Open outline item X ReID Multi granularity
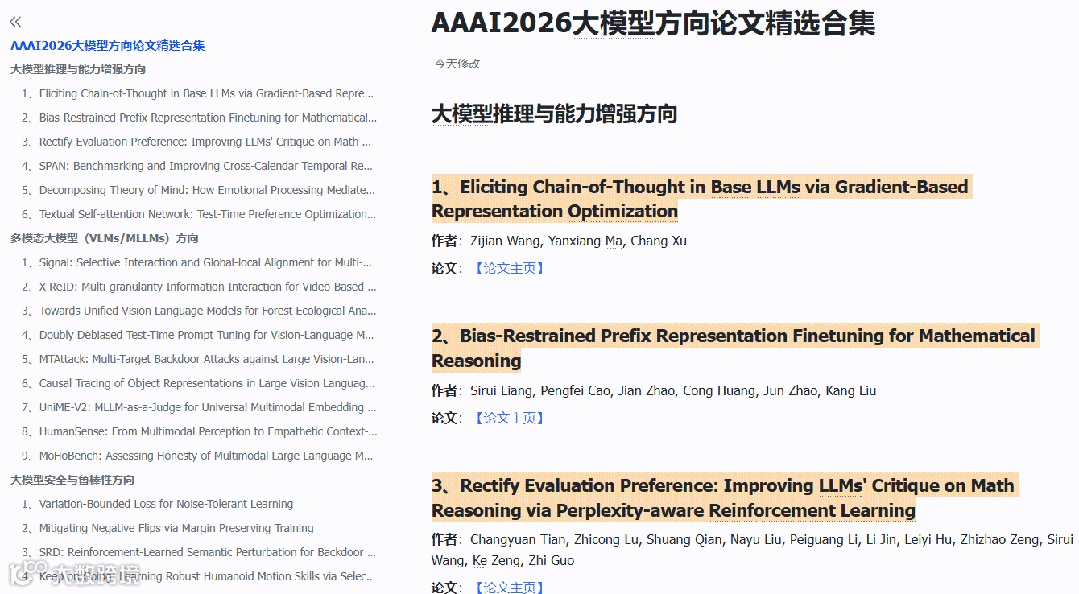Image resolution: width=1079 pixels, height=594 pixels. [x=200, y=286]
